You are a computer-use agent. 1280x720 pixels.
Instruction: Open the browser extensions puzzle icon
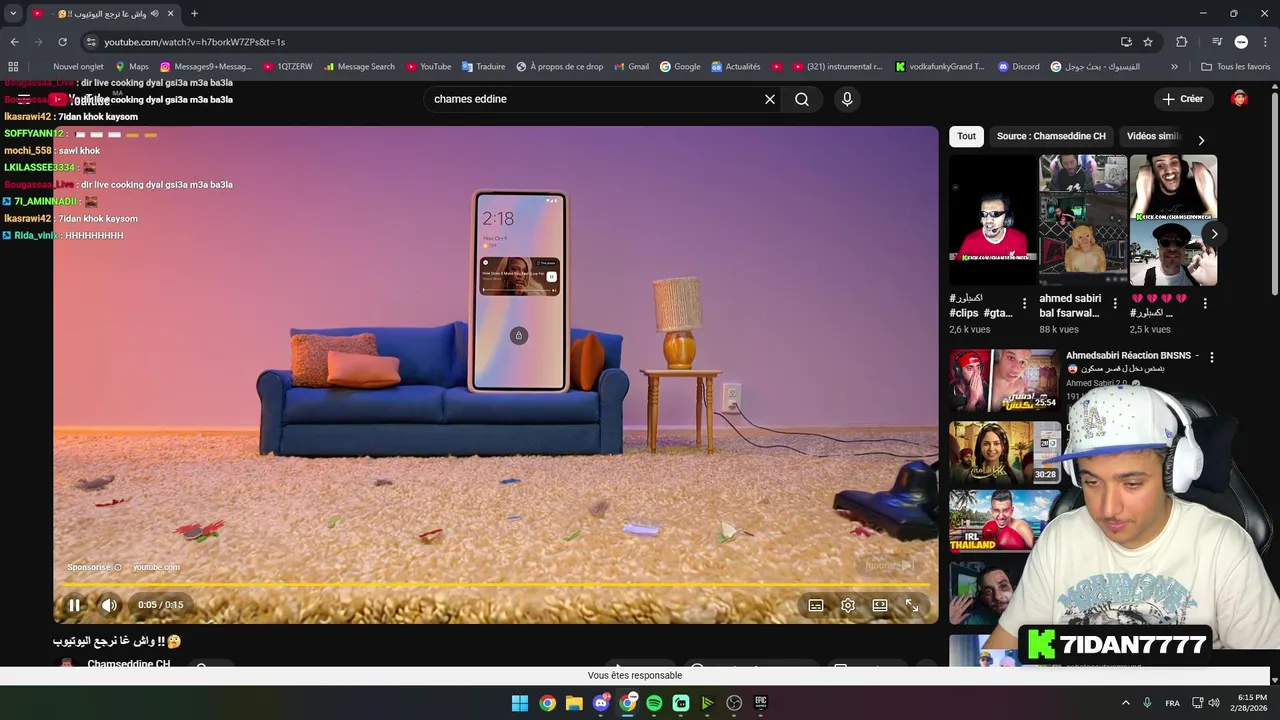click(1182, 42)
